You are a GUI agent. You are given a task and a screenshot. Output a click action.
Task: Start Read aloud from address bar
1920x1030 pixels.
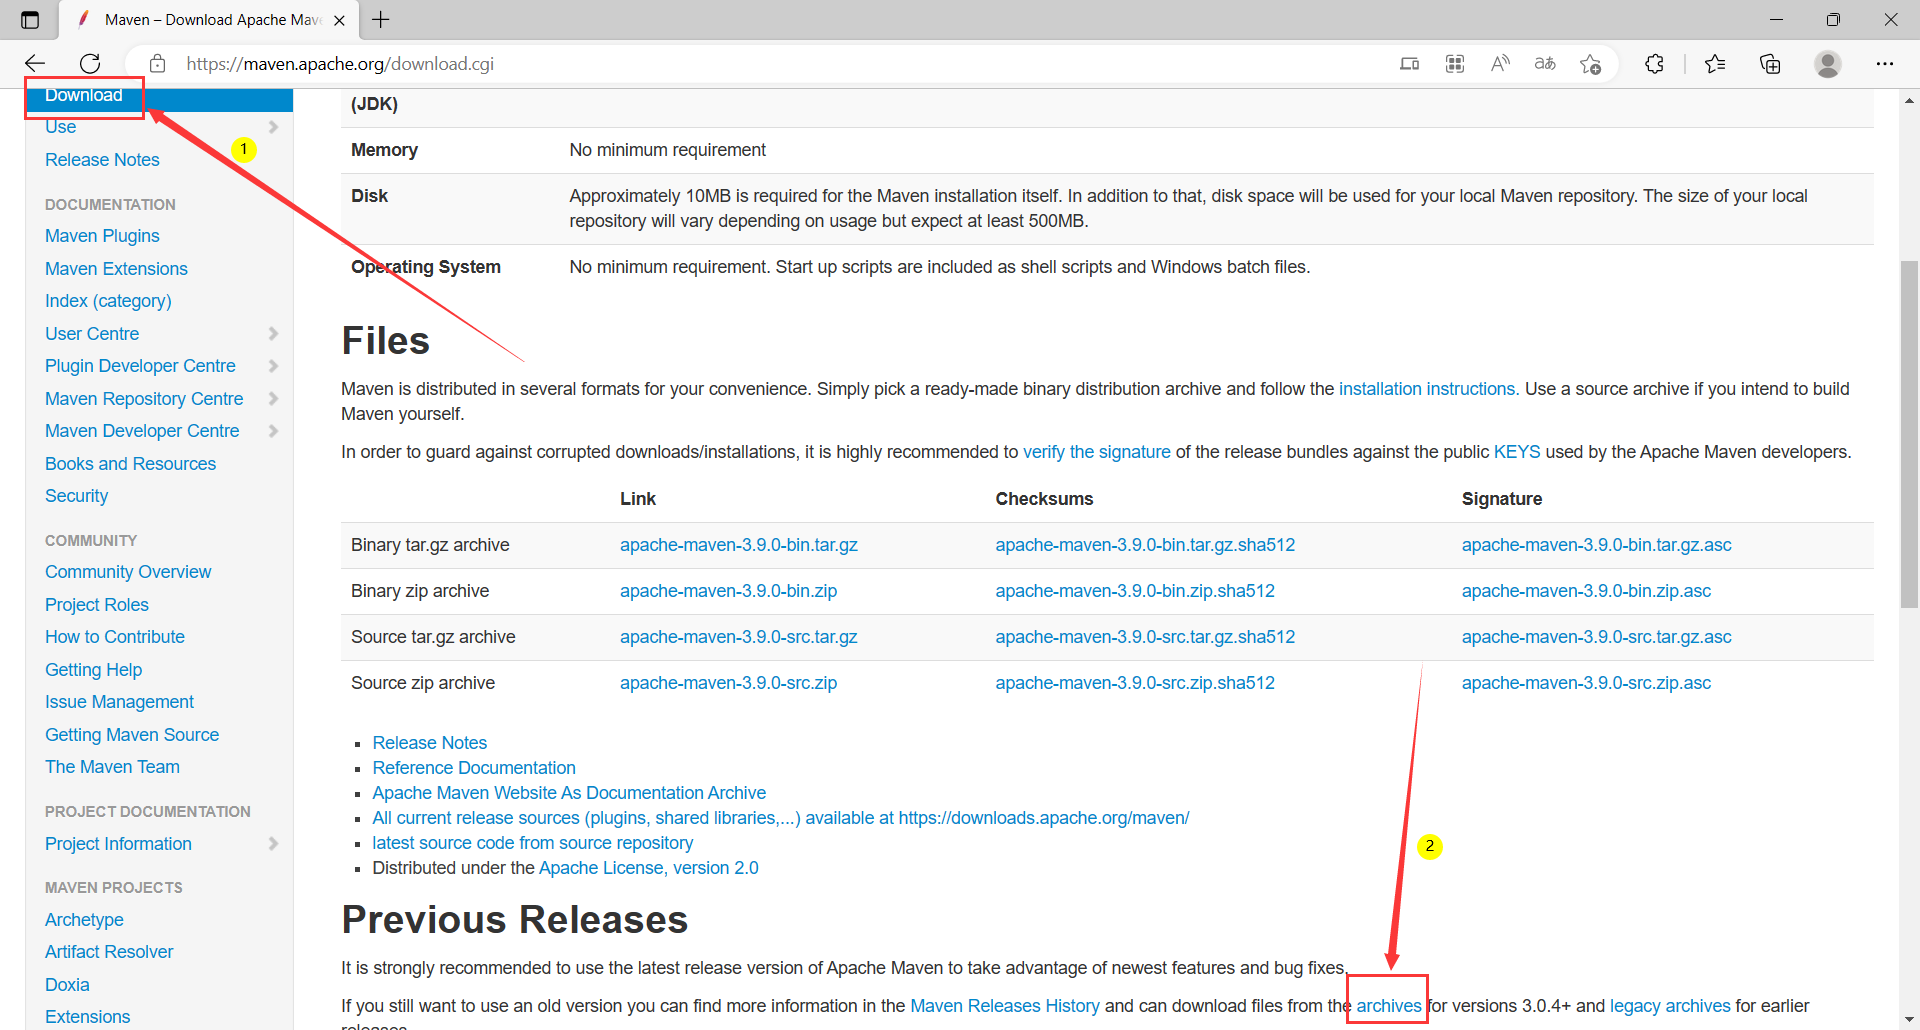click(1500, 64)
